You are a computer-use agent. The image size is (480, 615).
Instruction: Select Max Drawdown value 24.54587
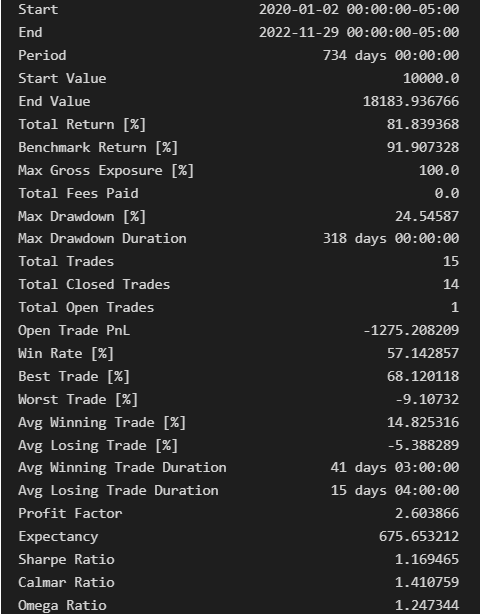(x=427, y=216)
